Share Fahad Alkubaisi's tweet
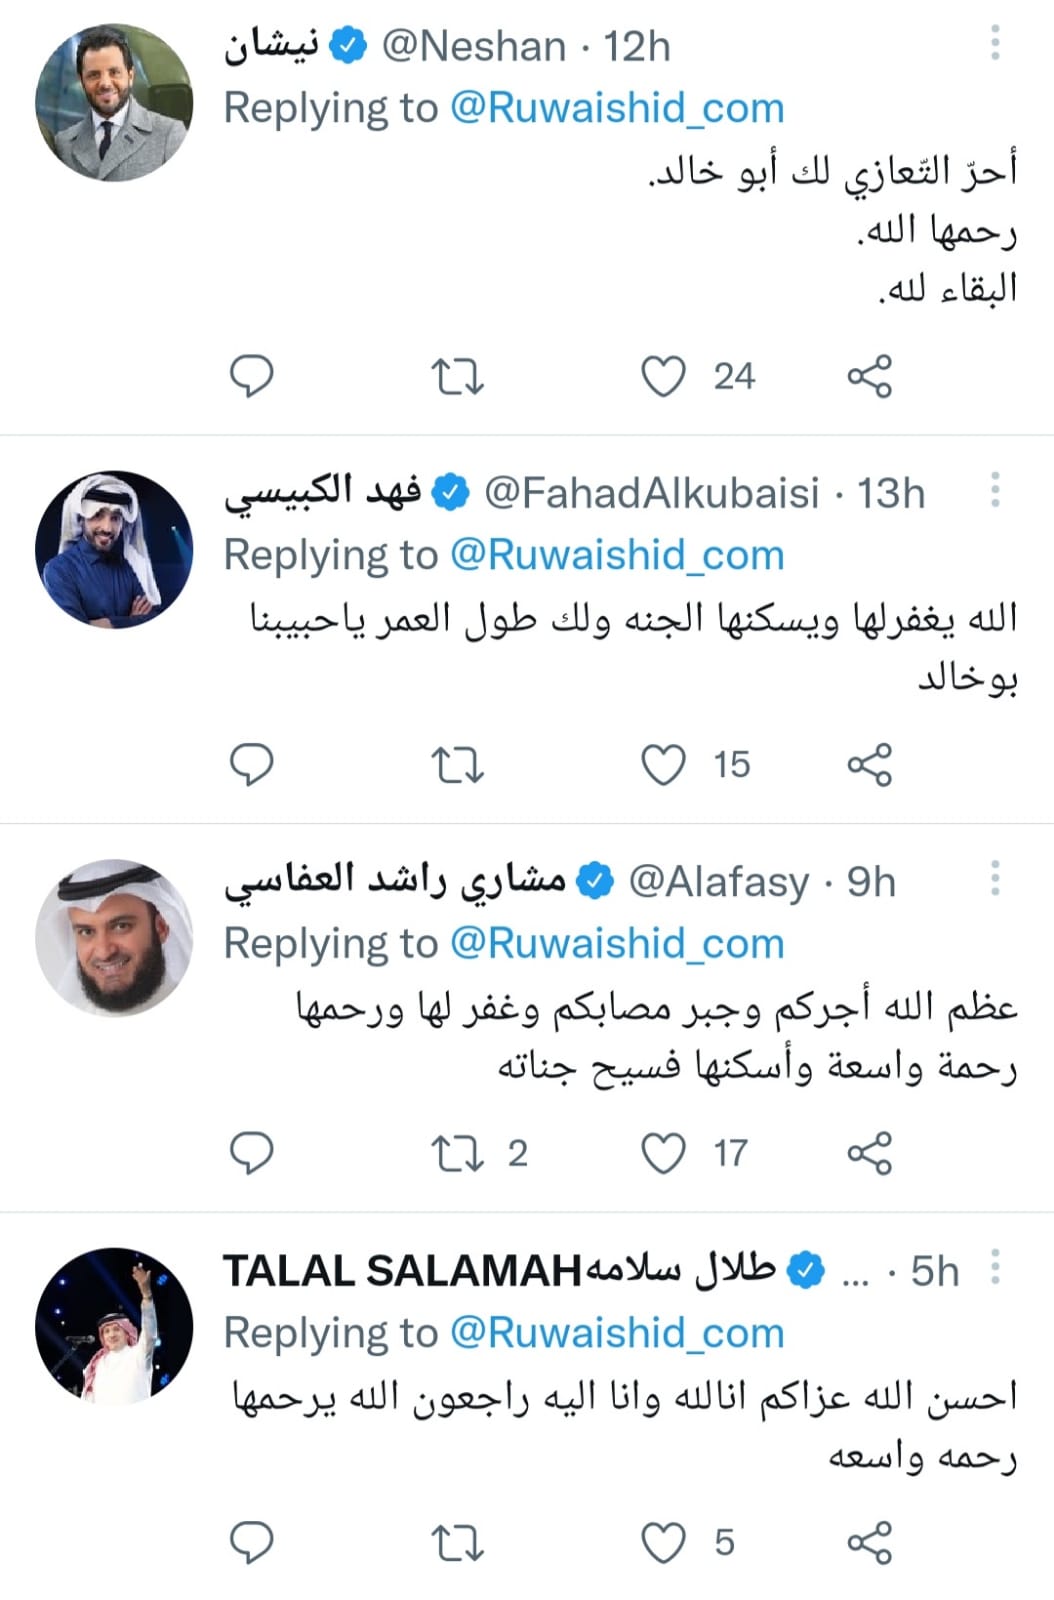Image resolution: width=1054 pixels, height=1600 pixels. [x=869, y=765]
